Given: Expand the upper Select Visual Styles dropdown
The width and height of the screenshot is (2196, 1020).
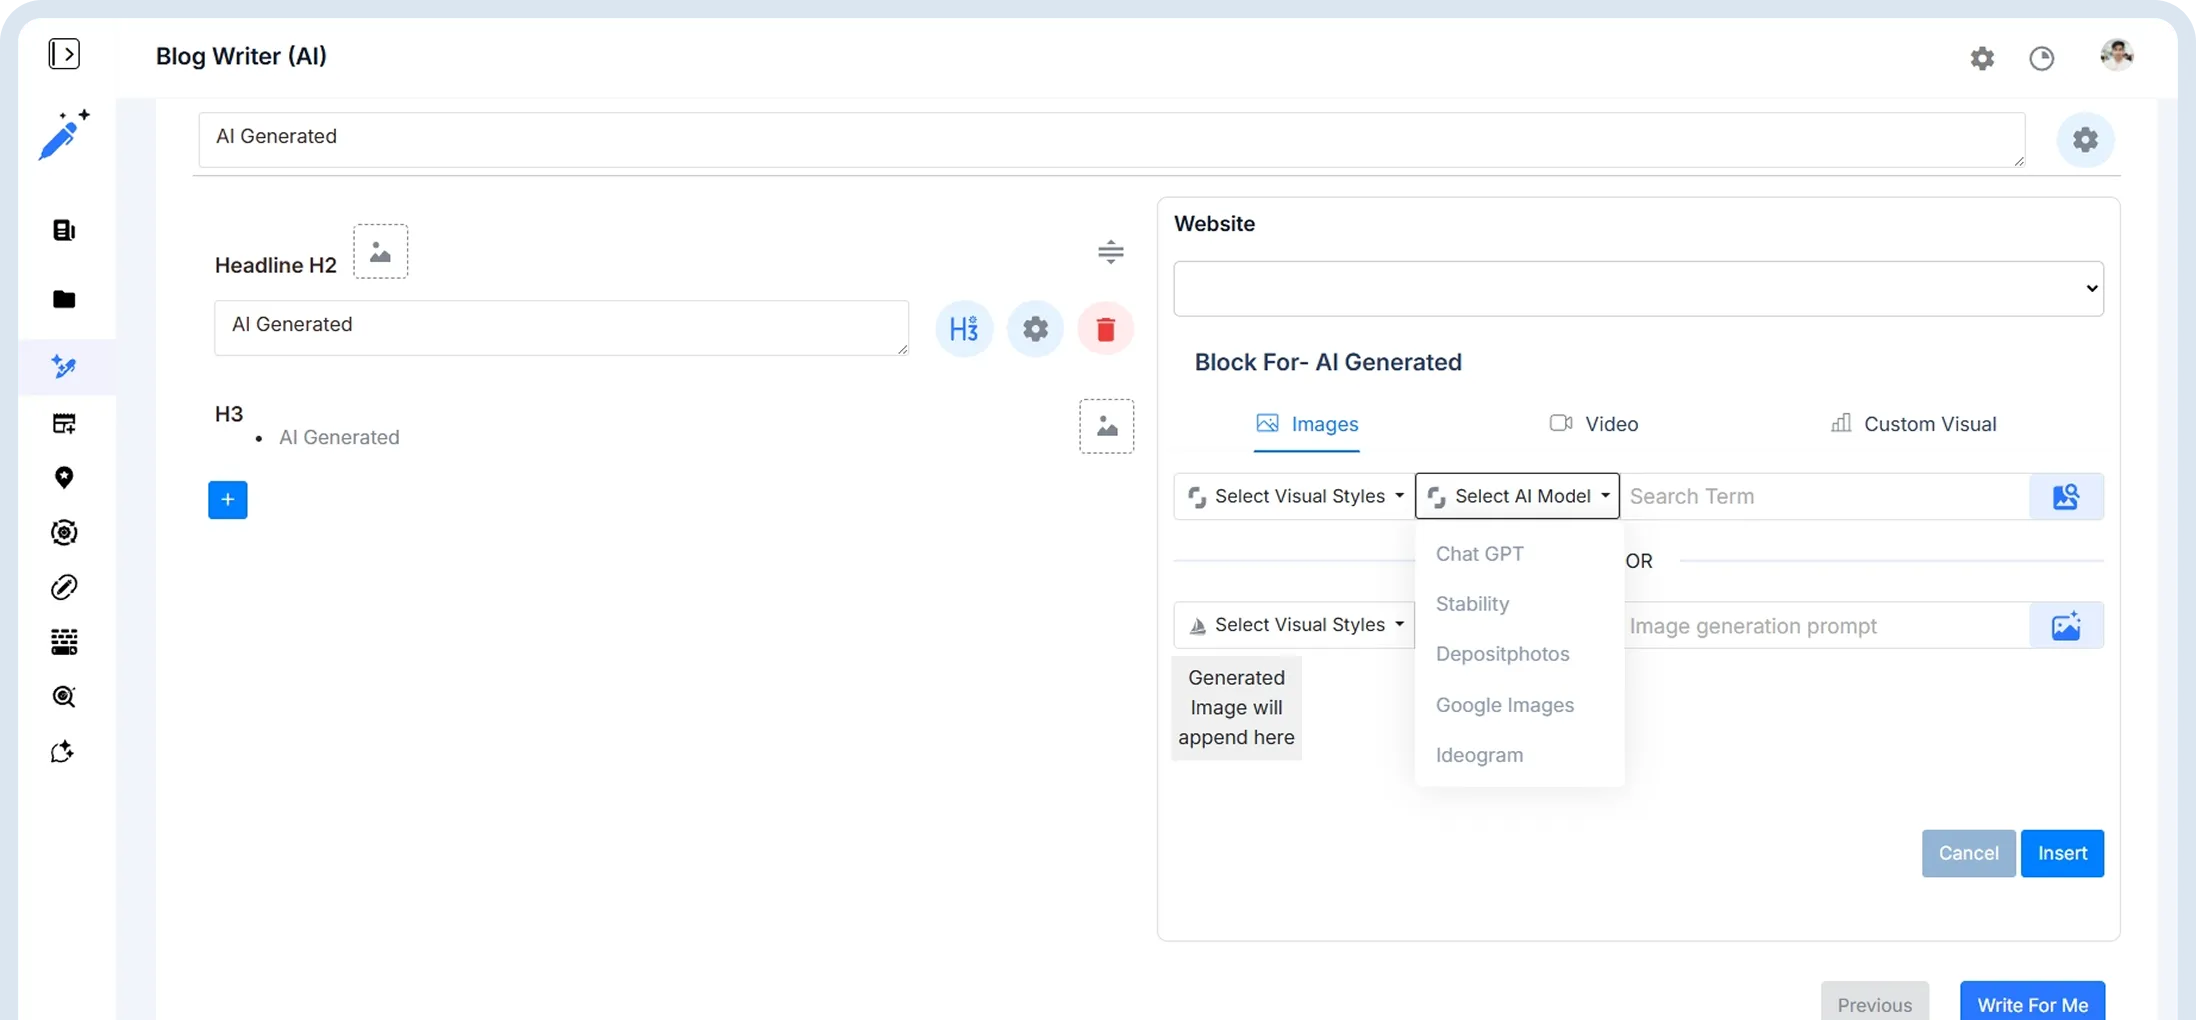Looking at the screenshot, I should 1295,497.
